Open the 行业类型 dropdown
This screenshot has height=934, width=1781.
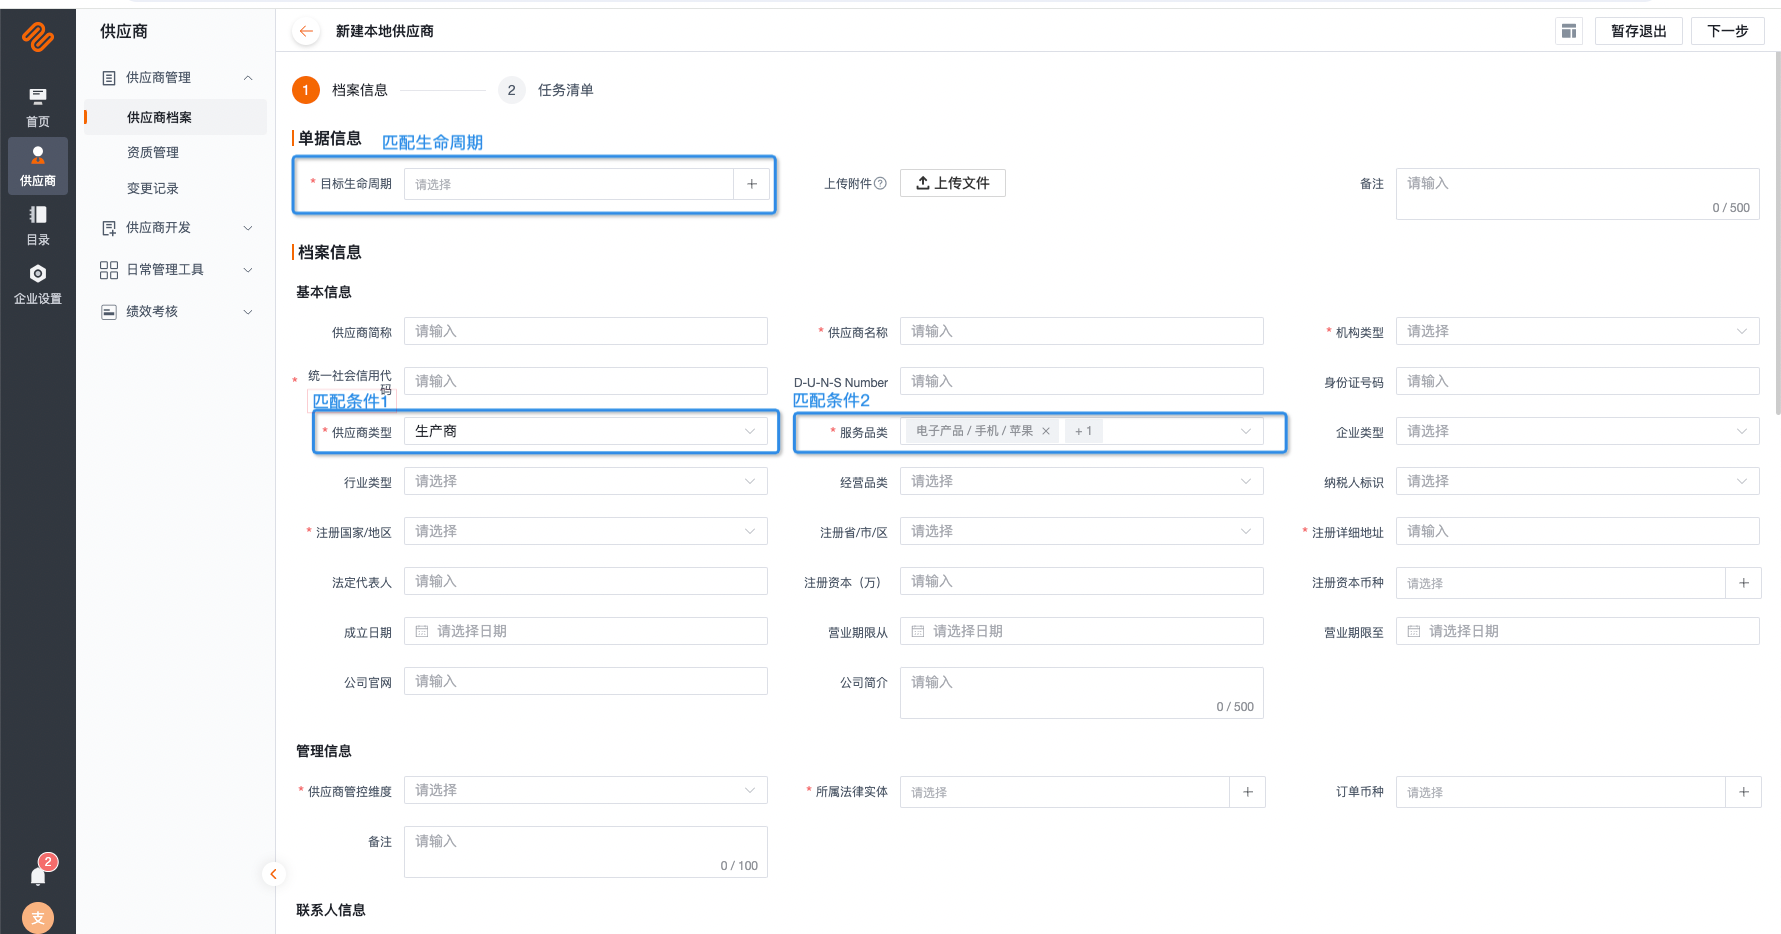point(586,481)
